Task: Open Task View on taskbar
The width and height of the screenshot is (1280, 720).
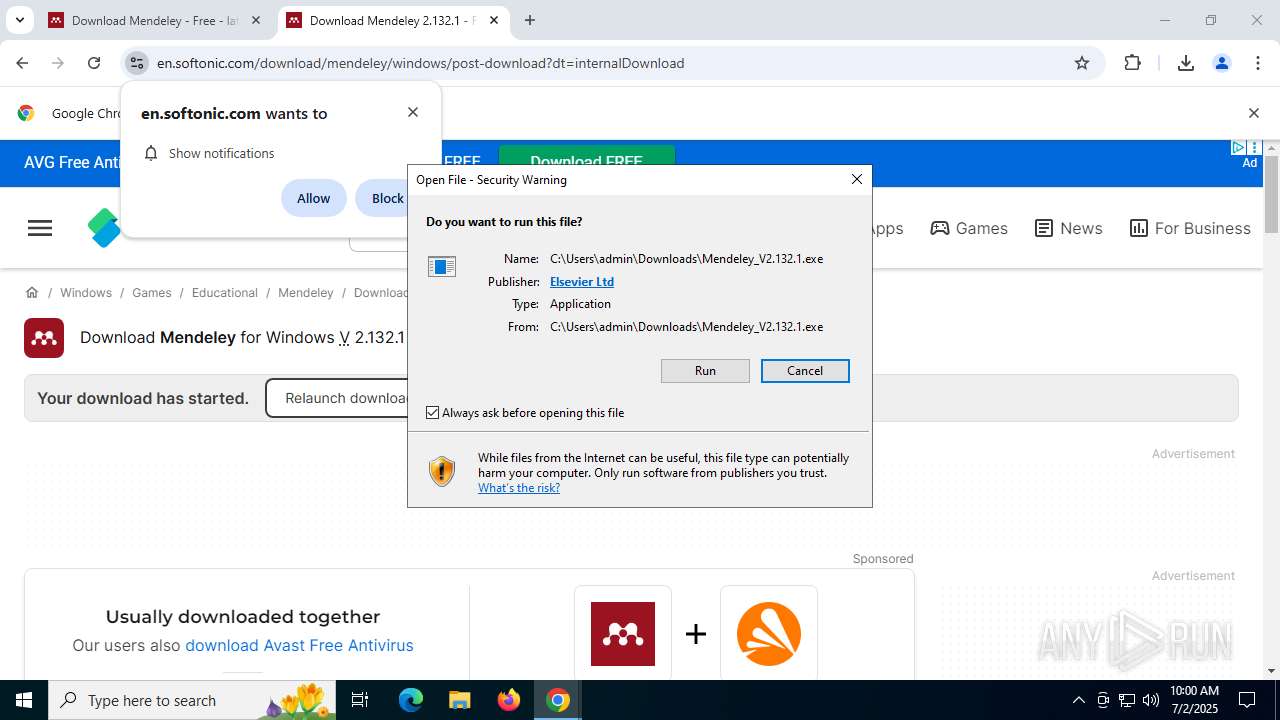Action: 361,700
